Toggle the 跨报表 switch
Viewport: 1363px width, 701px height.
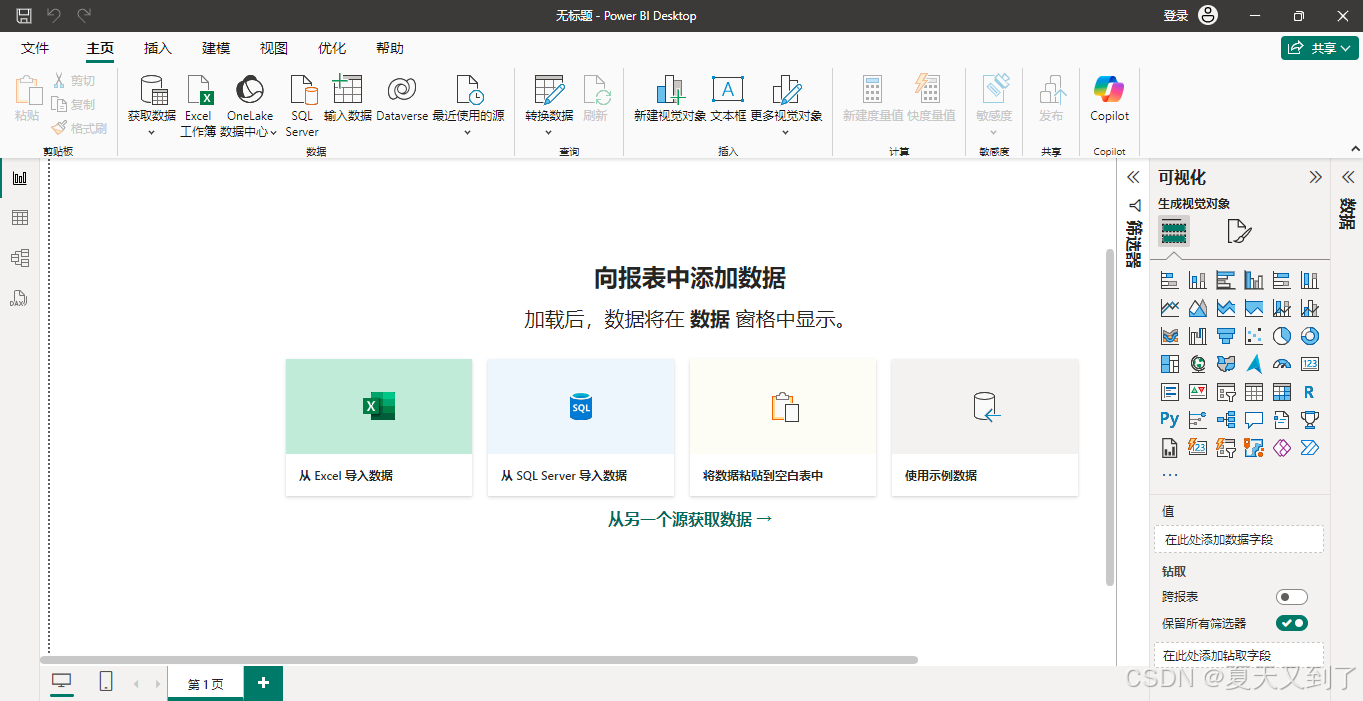[1292, 597]
